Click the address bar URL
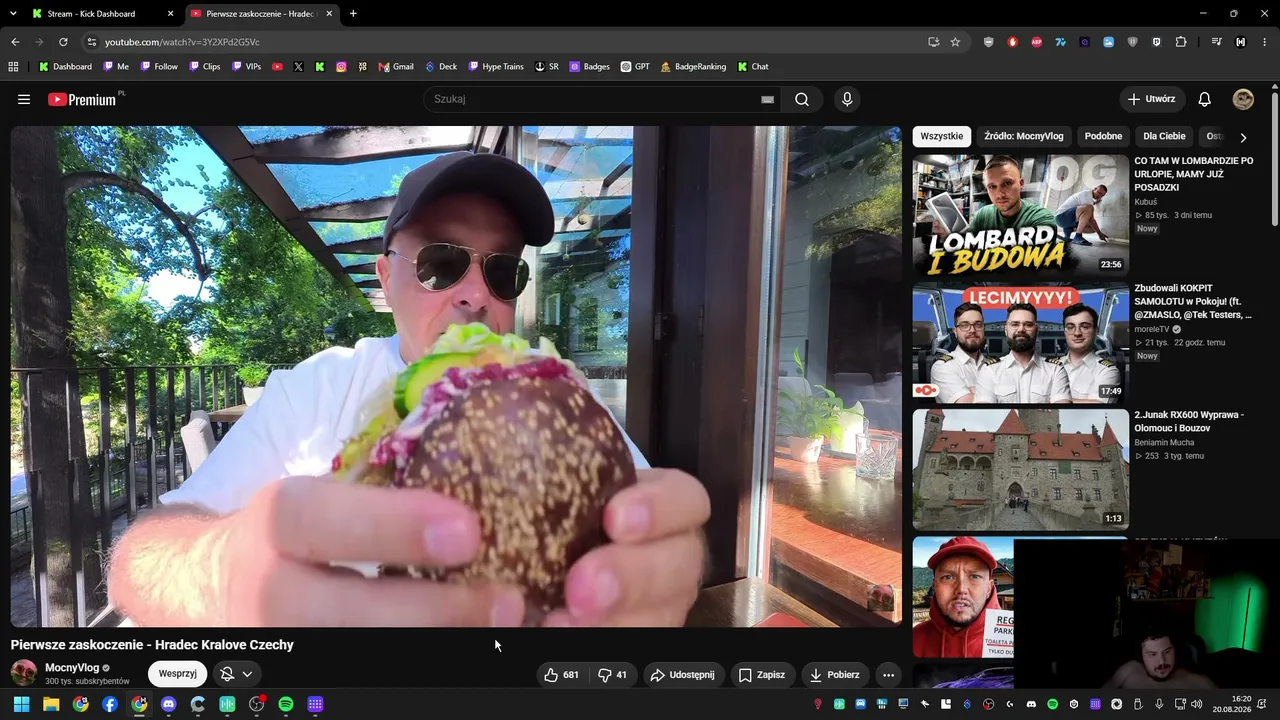This screenshot has height=720, width=1280. coord(182,42)
